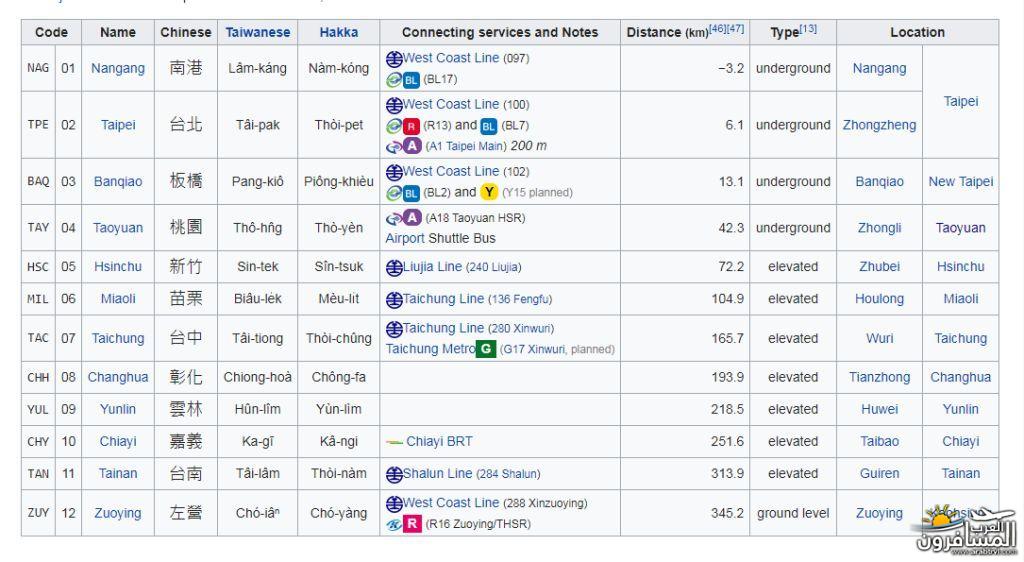
Task: Open the Airport Shuttle Bus link
Action: coord(404,239)
